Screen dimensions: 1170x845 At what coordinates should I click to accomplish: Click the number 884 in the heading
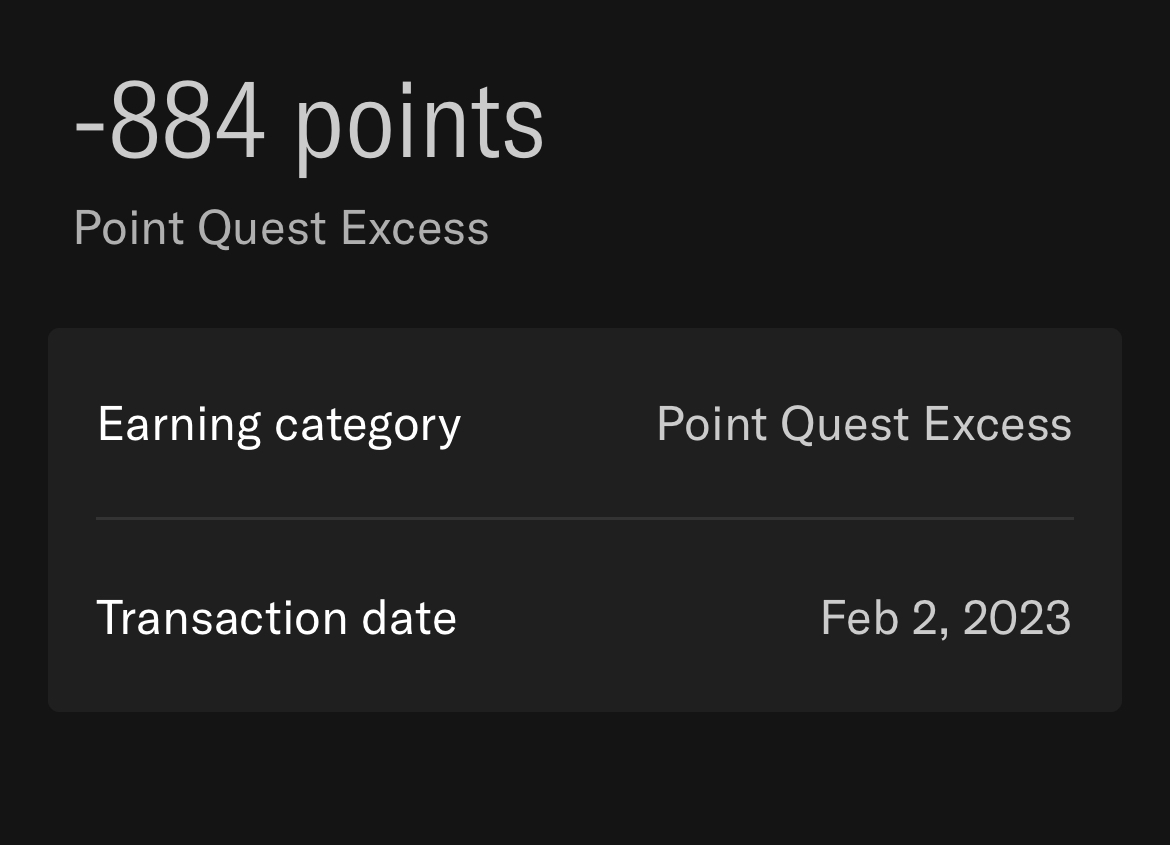coord(186,123)
